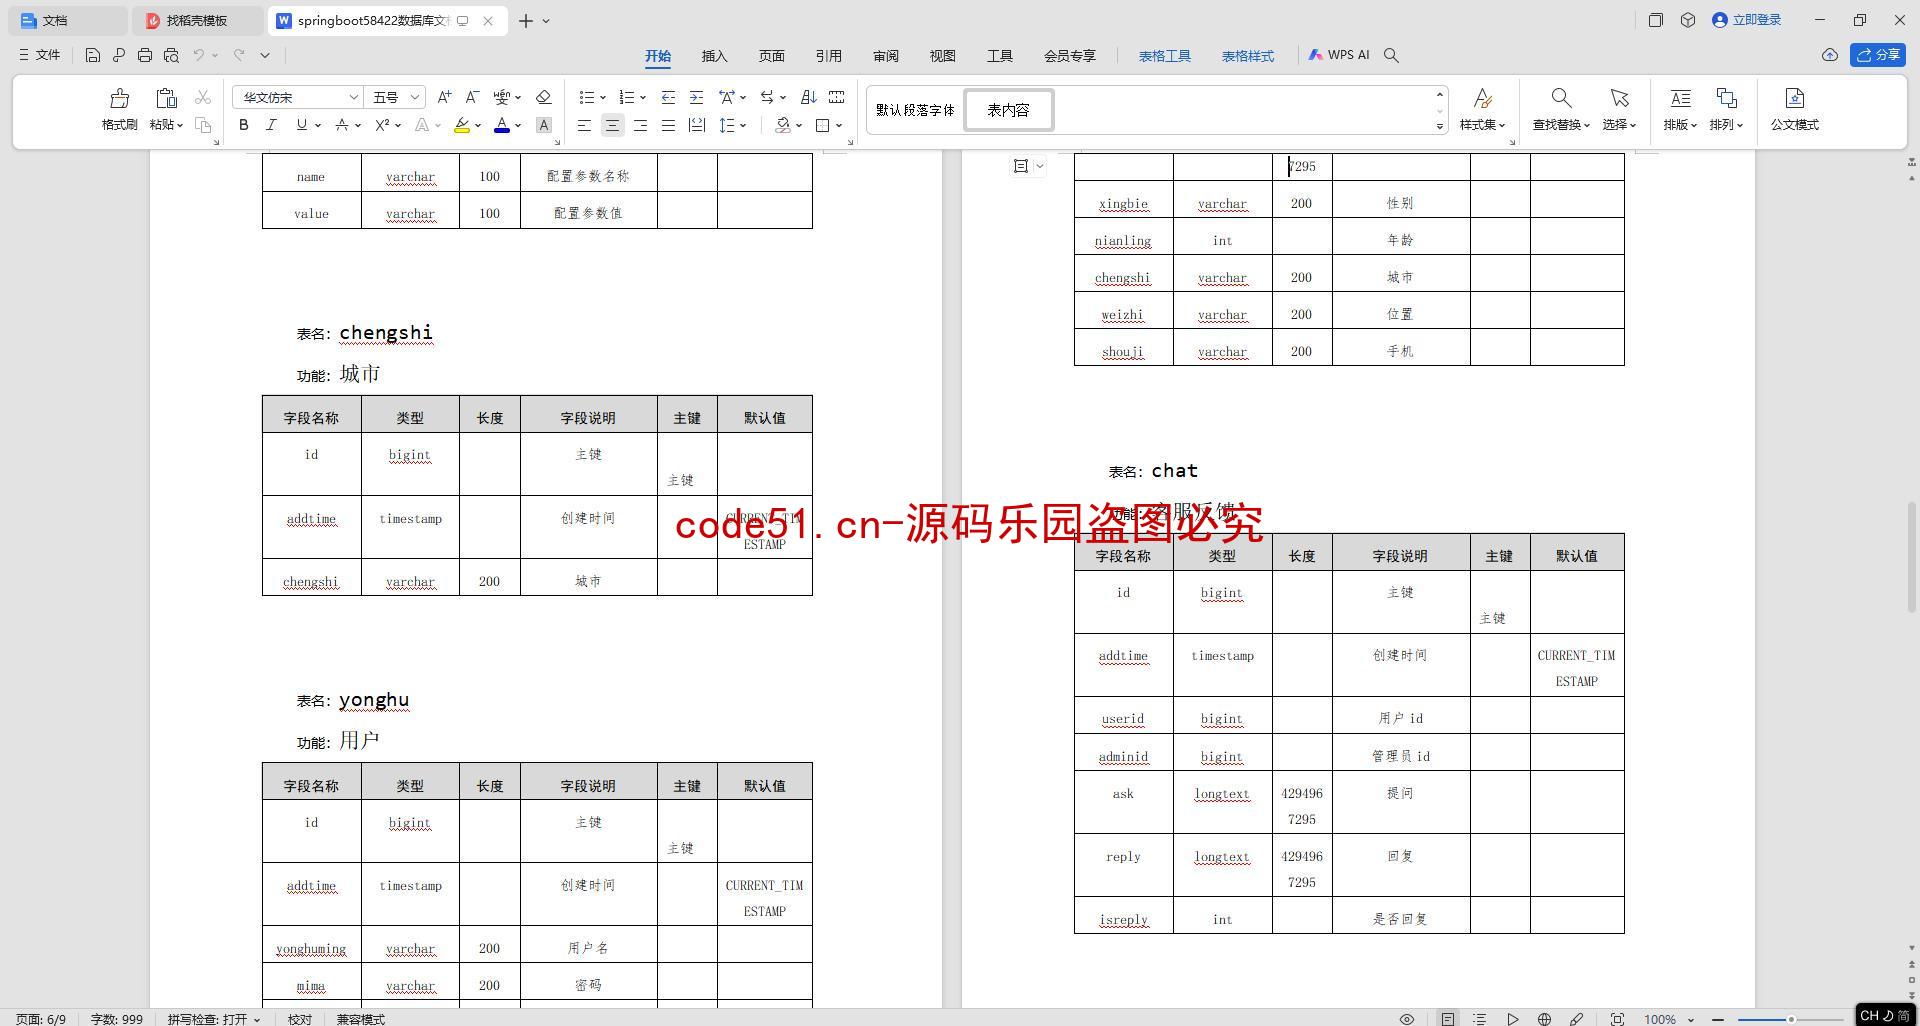Viewport: 1920px width, 1026px height.
Task: Toggle Underline formatting
Action: click(301, 125)
